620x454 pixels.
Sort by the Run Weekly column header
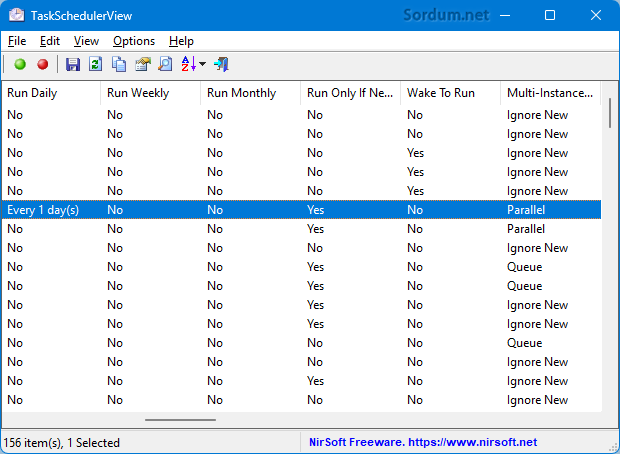(x=150, y=93)
